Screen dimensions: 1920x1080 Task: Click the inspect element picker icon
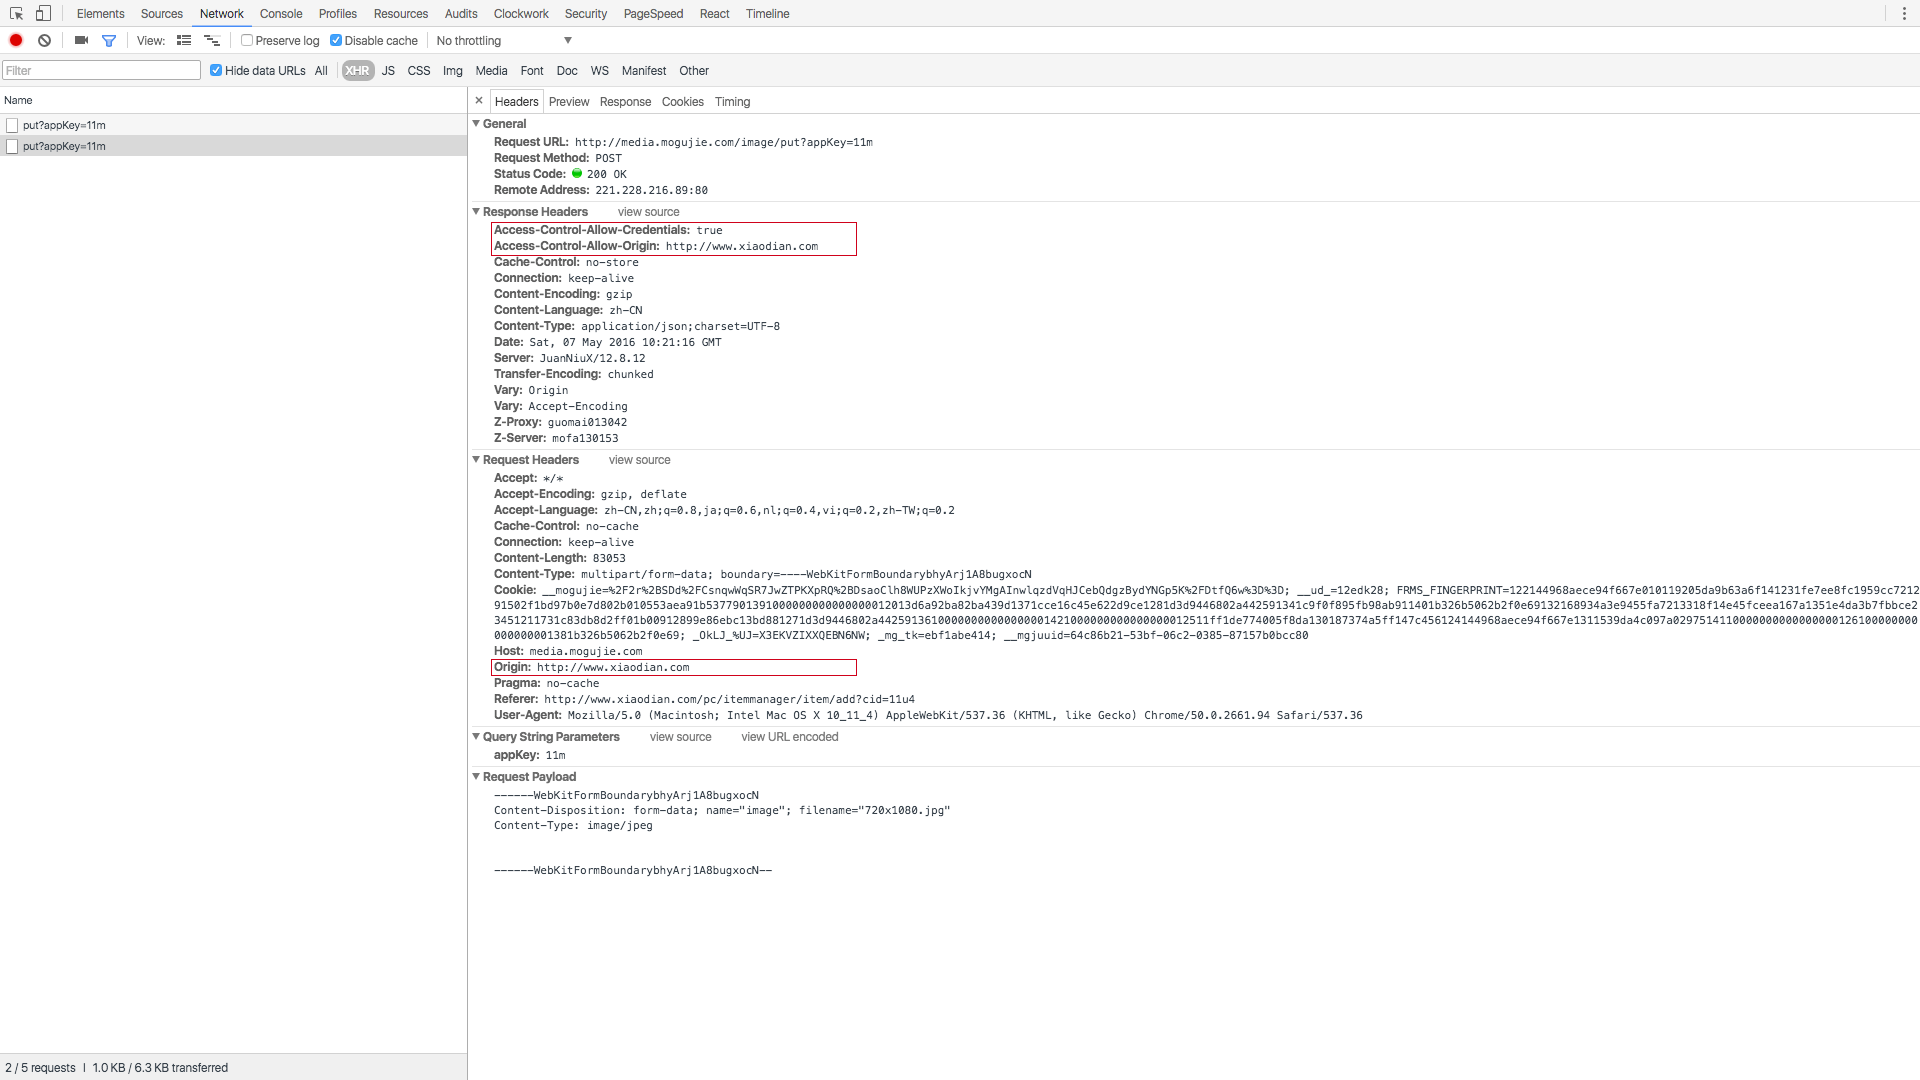(16, 14)
